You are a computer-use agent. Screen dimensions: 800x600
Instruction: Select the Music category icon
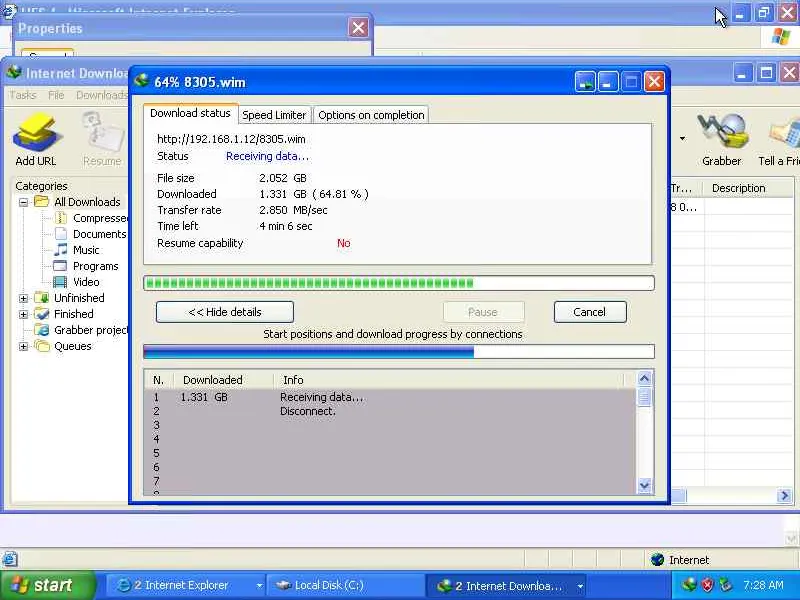click(x=60, y=249)
